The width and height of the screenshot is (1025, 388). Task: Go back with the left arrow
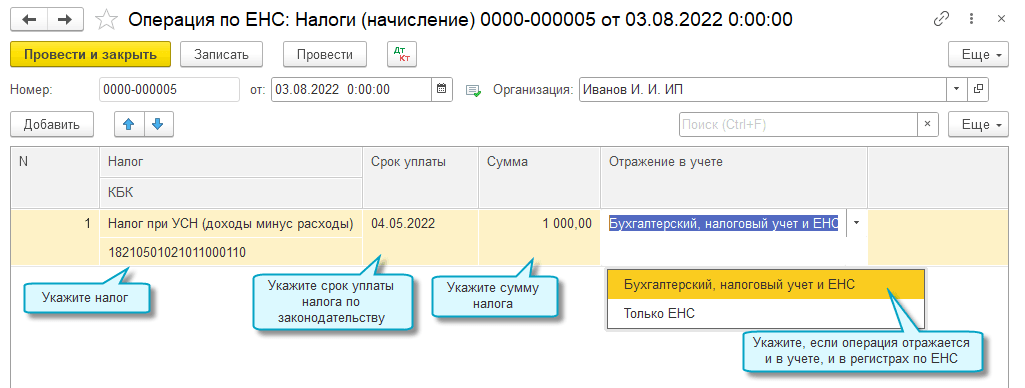click(x=30, y=20)
